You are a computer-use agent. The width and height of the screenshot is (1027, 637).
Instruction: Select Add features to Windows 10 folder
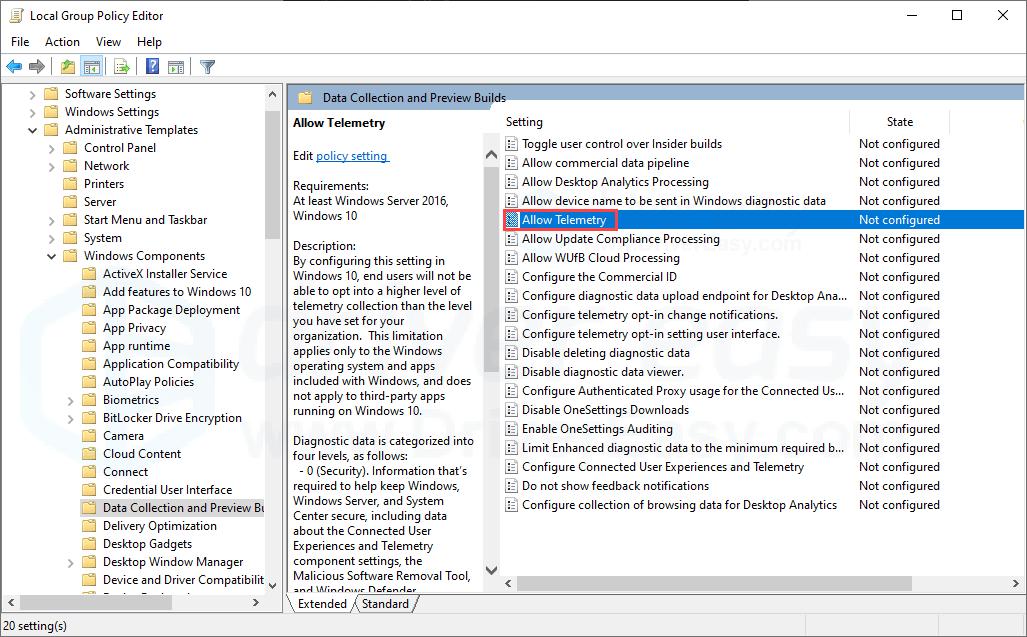coord(177,292)
